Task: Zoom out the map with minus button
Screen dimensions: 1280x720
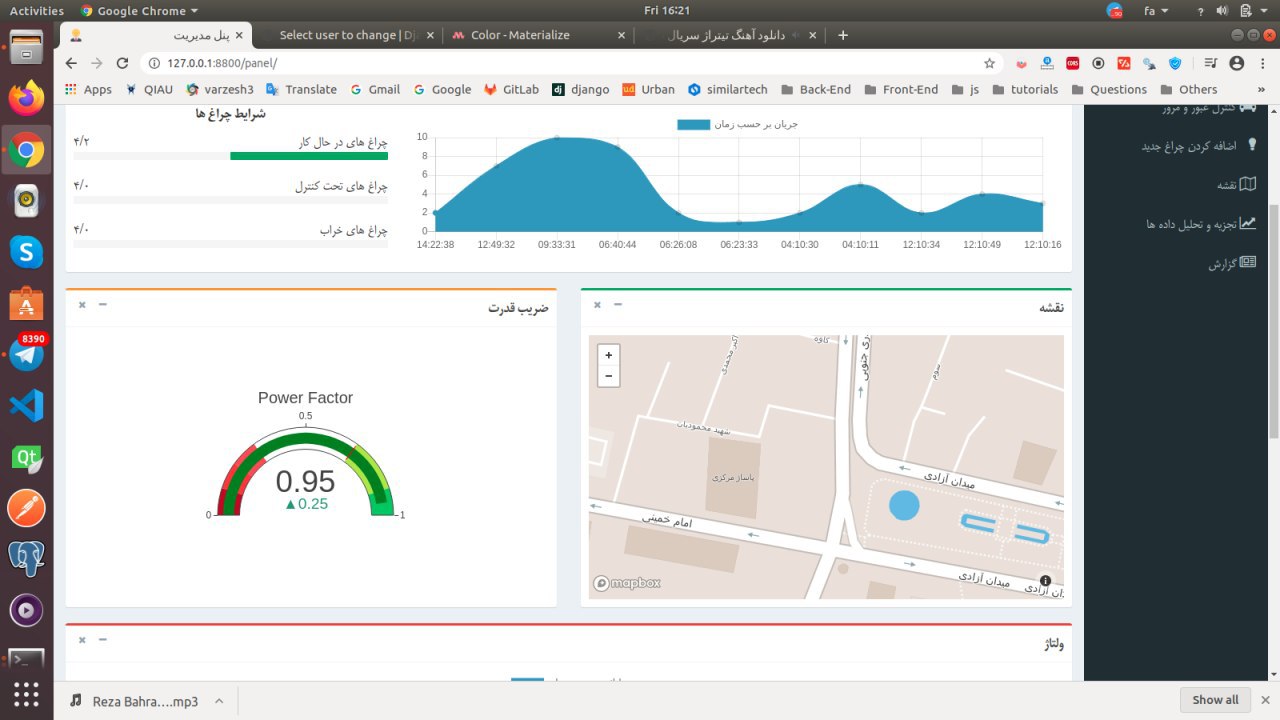Action: pyautogui.click(x=608, y=377)
